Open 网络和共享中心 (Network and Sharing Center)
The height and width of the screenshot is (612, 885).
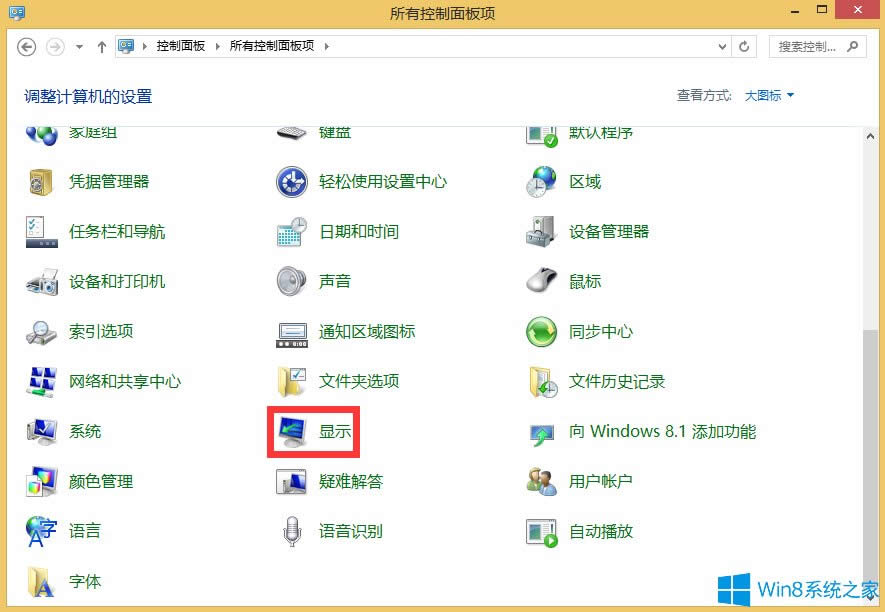tap(126, 381)
